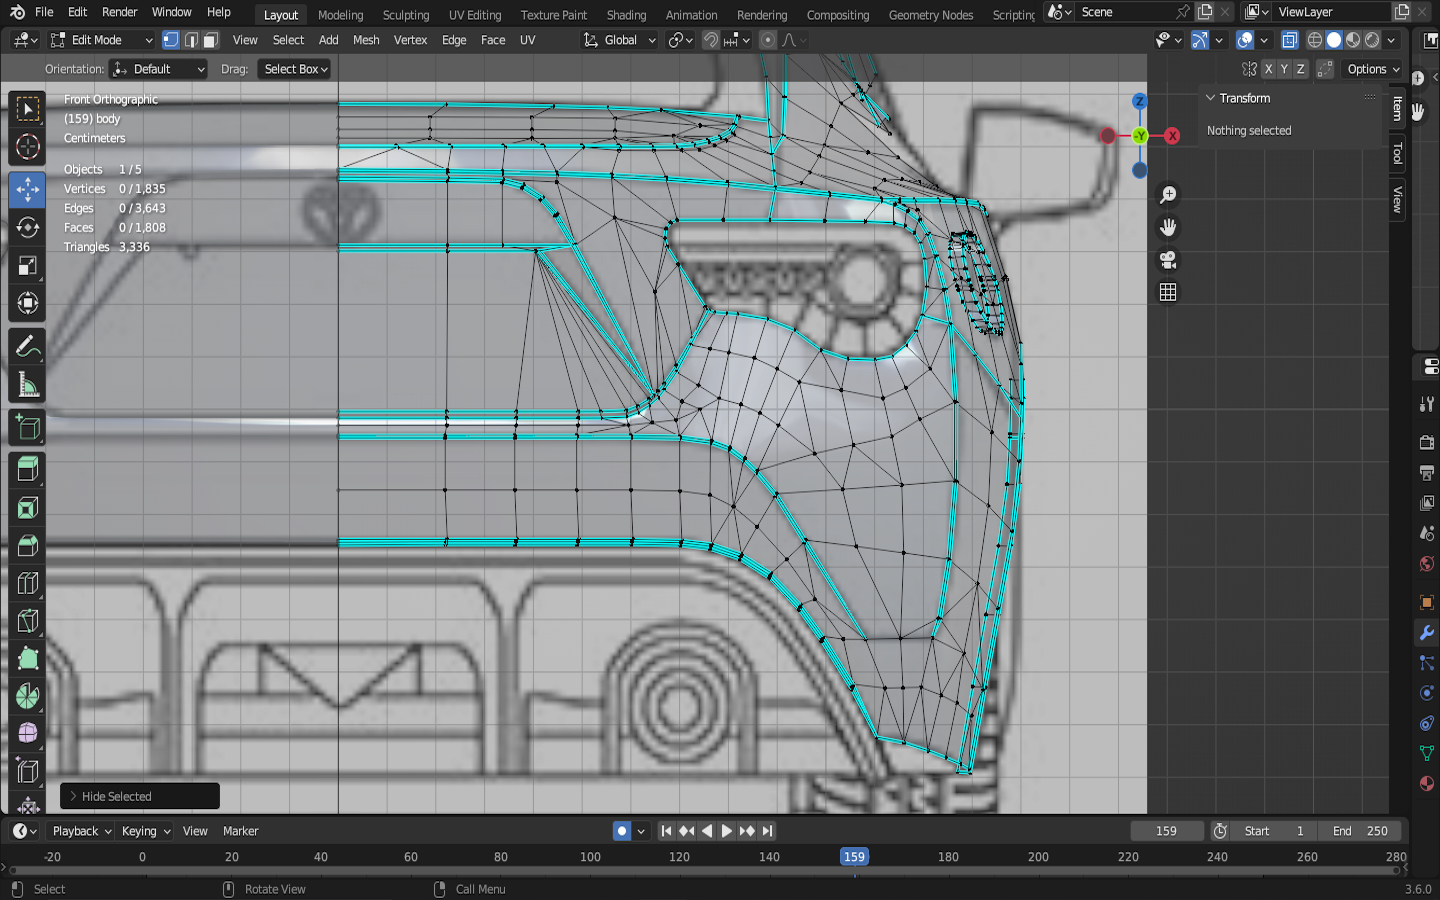This screenshot has width=1440, height=900.
Task: Switch to wireframe viewport shading
Action: coord(1315,40)
